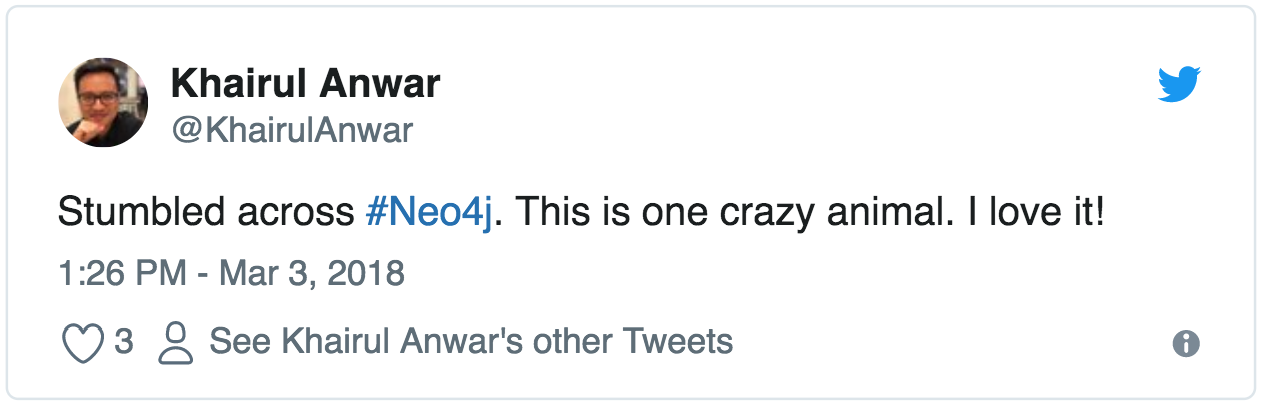The width and height of the screenshot is (1262, 406).
Task: Open the @KhairulAnwar handle link
Action: [291, 130]
